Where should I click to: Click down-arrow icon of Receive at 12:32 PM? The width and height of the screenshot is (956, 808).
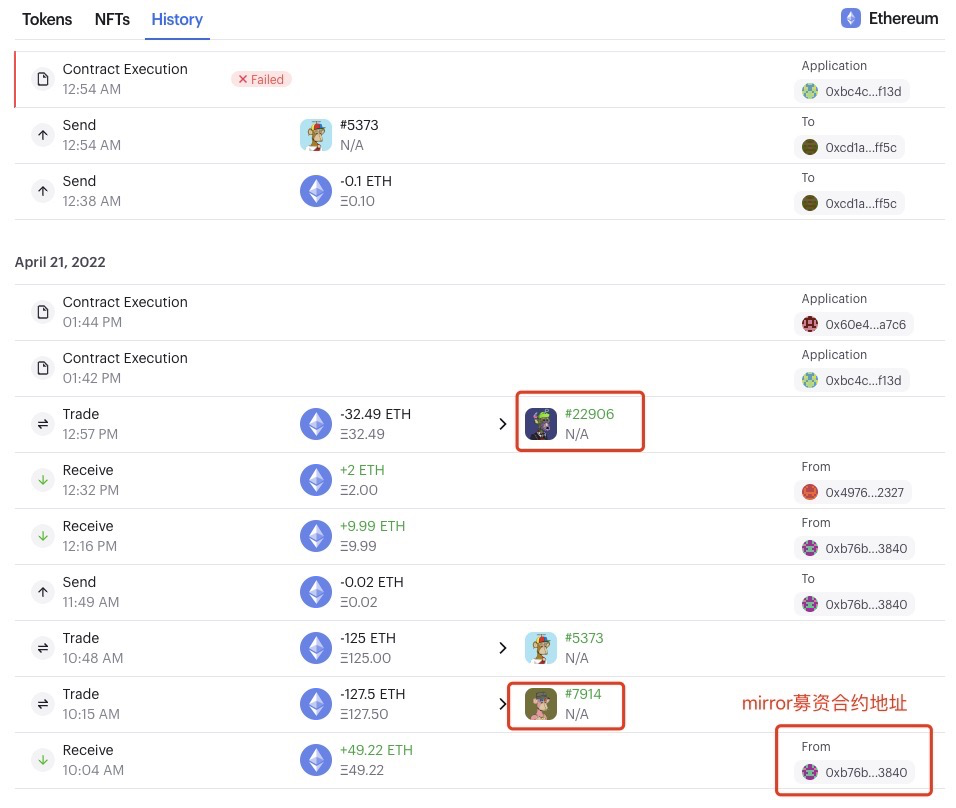click(x=43, y=481)
